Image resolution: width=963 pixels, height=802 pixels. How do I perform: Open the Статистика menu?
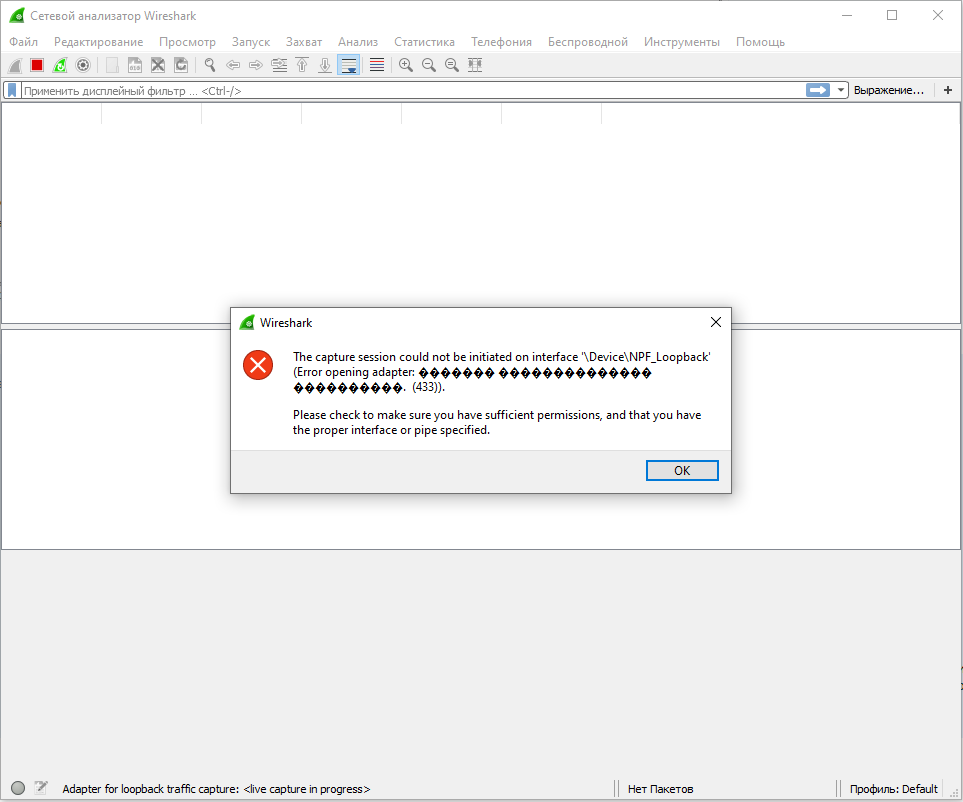pos(424,42)
